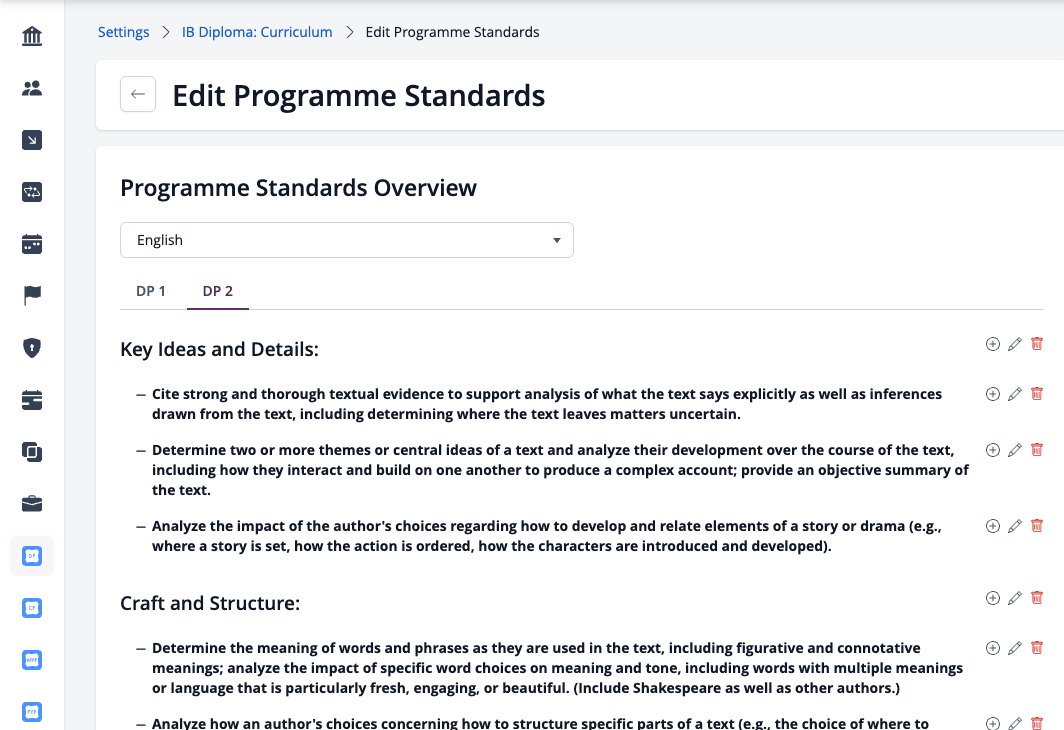The height and width of the screenshot is (730, 1064).
Task: Open the briefcase icon in sidebar
Action: [x=32, y=503]
